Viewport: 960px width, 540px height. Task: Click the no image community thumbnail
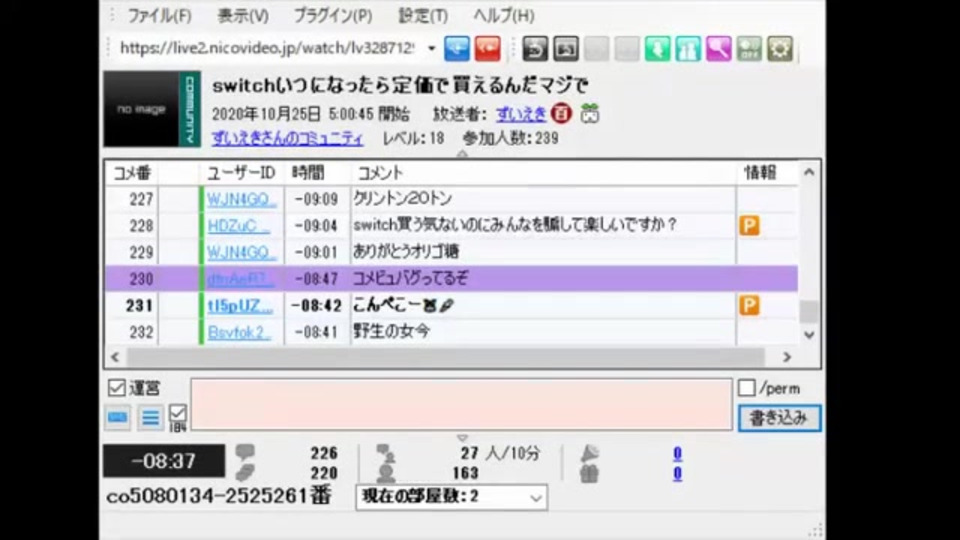coord(152,109)
